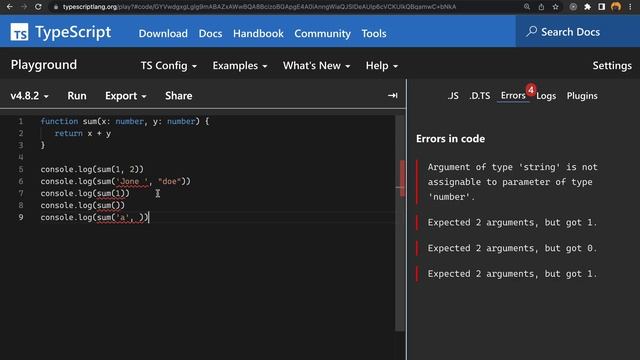
Task: Click the 'Errors in code' heading
Action: pyautogui.click(x=450, y=139)
